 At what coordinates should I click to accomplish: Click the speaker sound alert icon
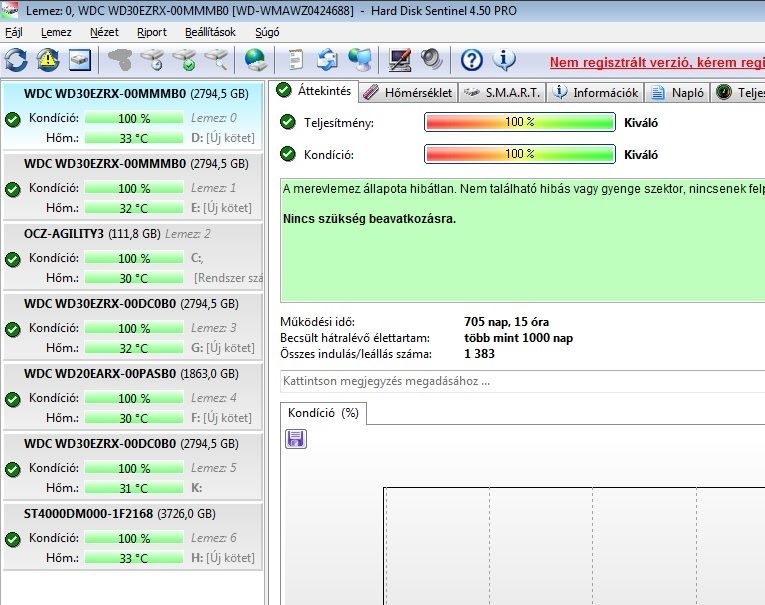431,60
